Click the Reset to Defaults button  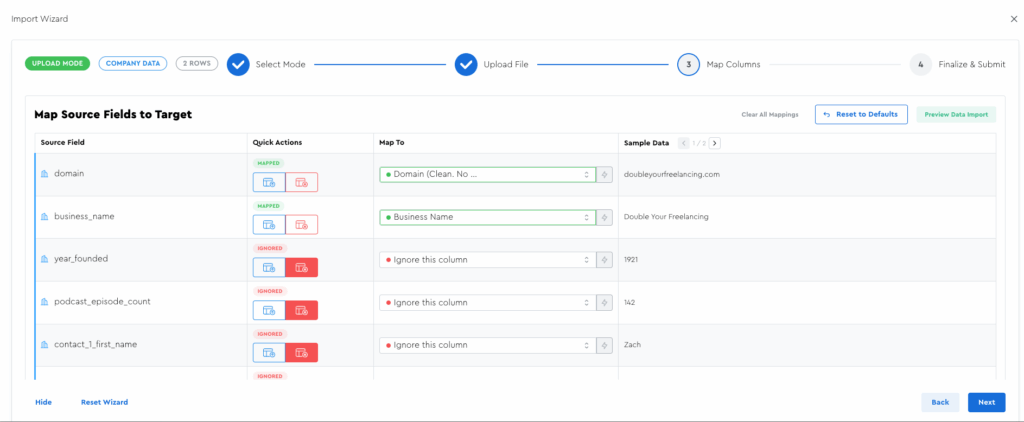tap(861, 114)
